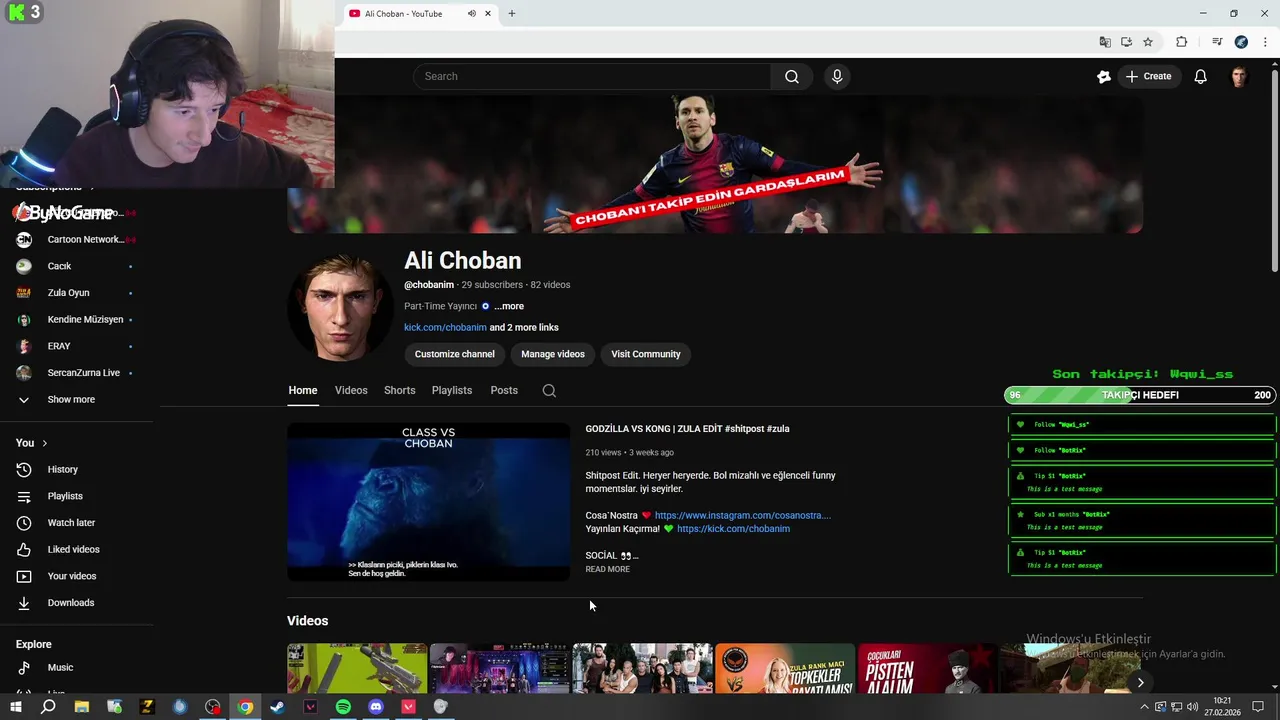Switch to channel Shorts tab
The height and width of the screenshot is (720, 1280).
(x=399, y=391)
